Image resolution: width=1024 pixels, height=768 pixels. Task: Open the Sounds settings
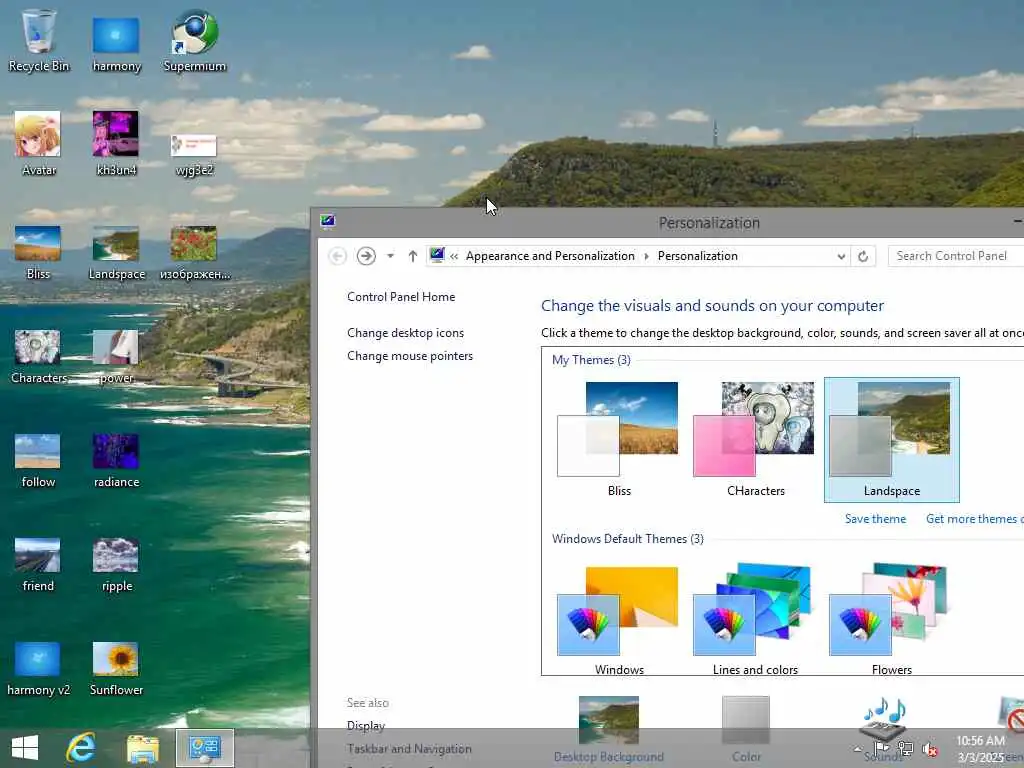point(883,729)
